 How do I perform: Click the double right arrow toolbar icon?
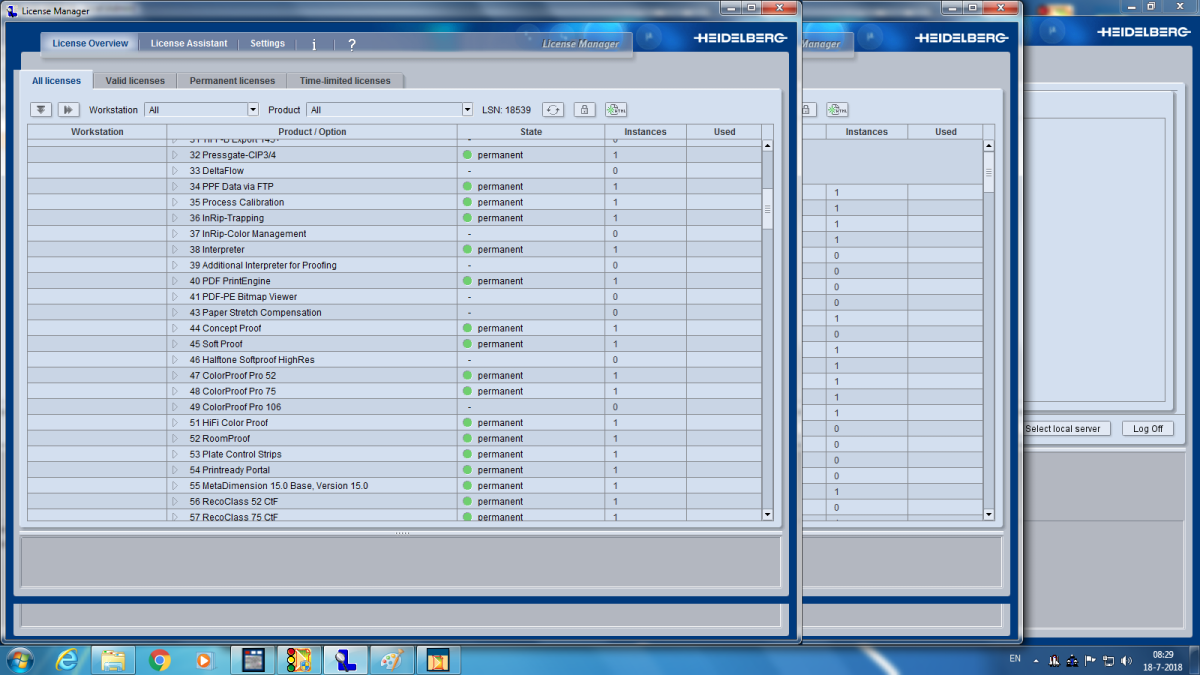pos(68,110)
